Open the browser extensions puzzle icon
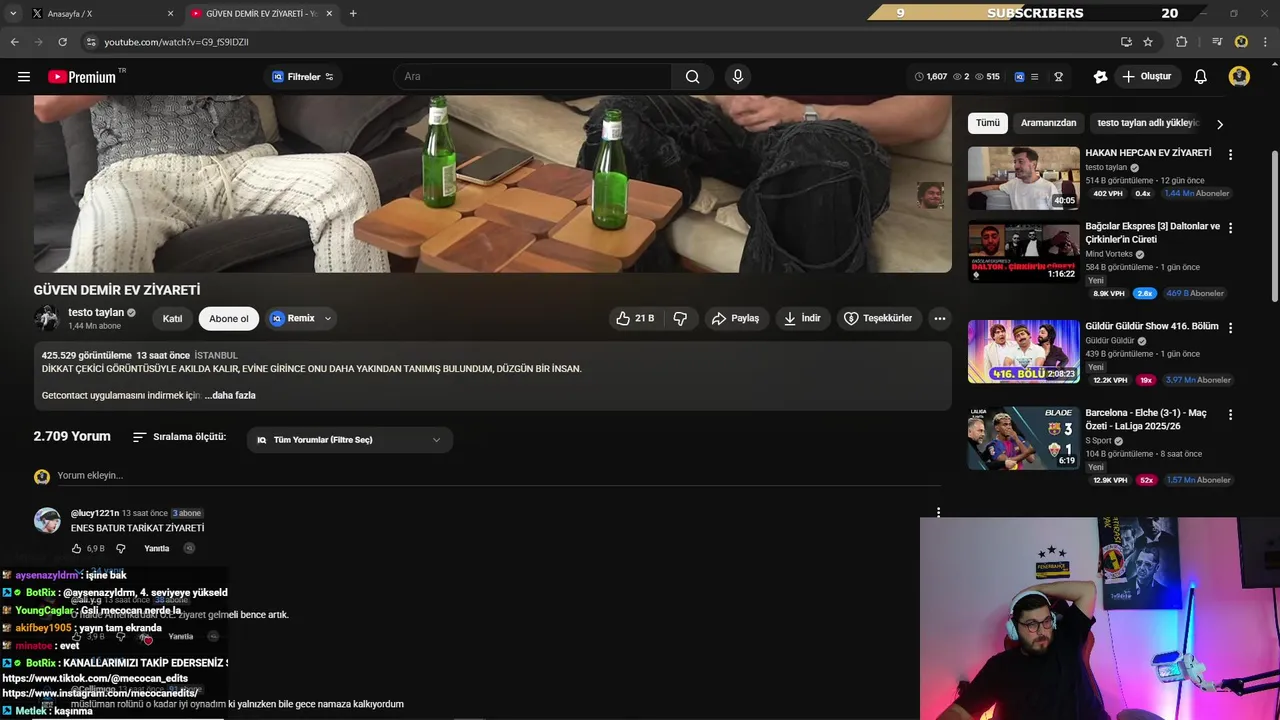1280x720 pixels. click(1181, 42)
